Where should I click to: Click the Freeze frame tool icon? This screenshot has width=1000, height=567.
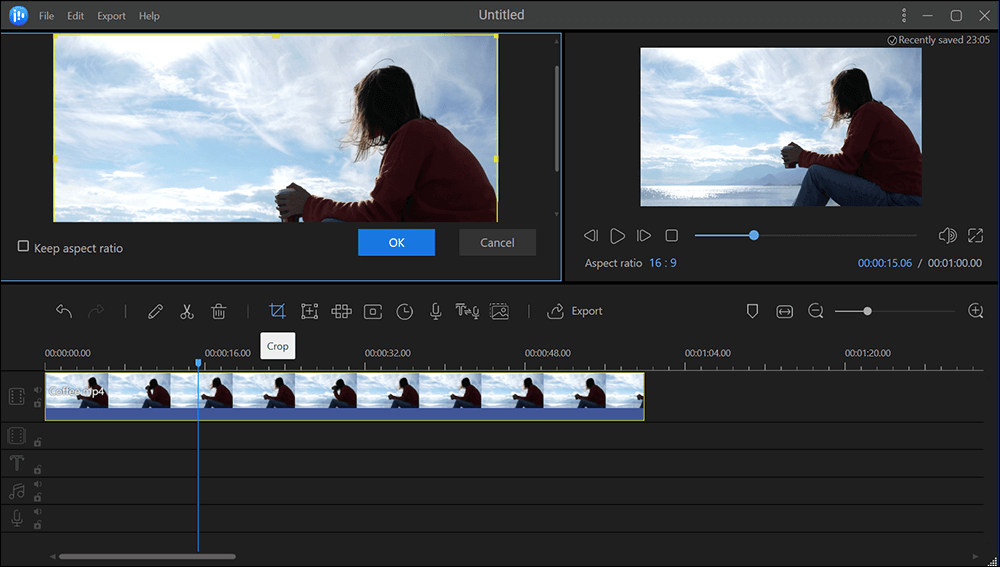click(x=373, y=311)
